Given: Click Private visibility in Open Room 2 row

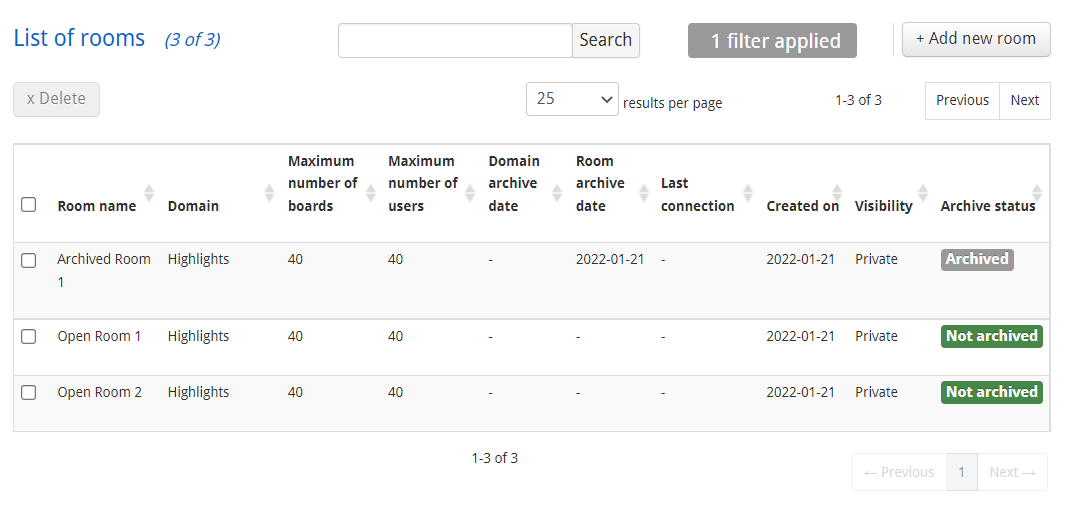Looking at the screenshot, I should [x=876, y=392].
